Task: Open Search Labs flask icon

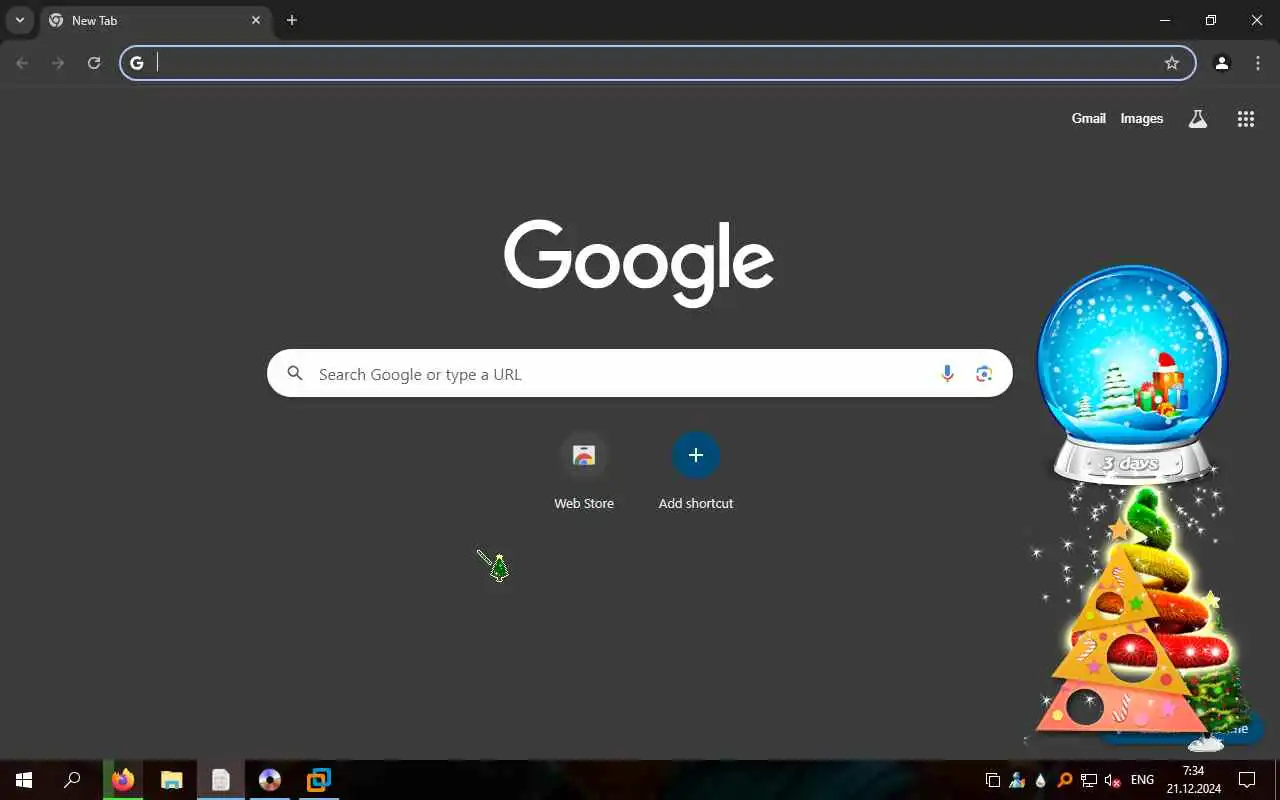Action: pos(1197,119)
